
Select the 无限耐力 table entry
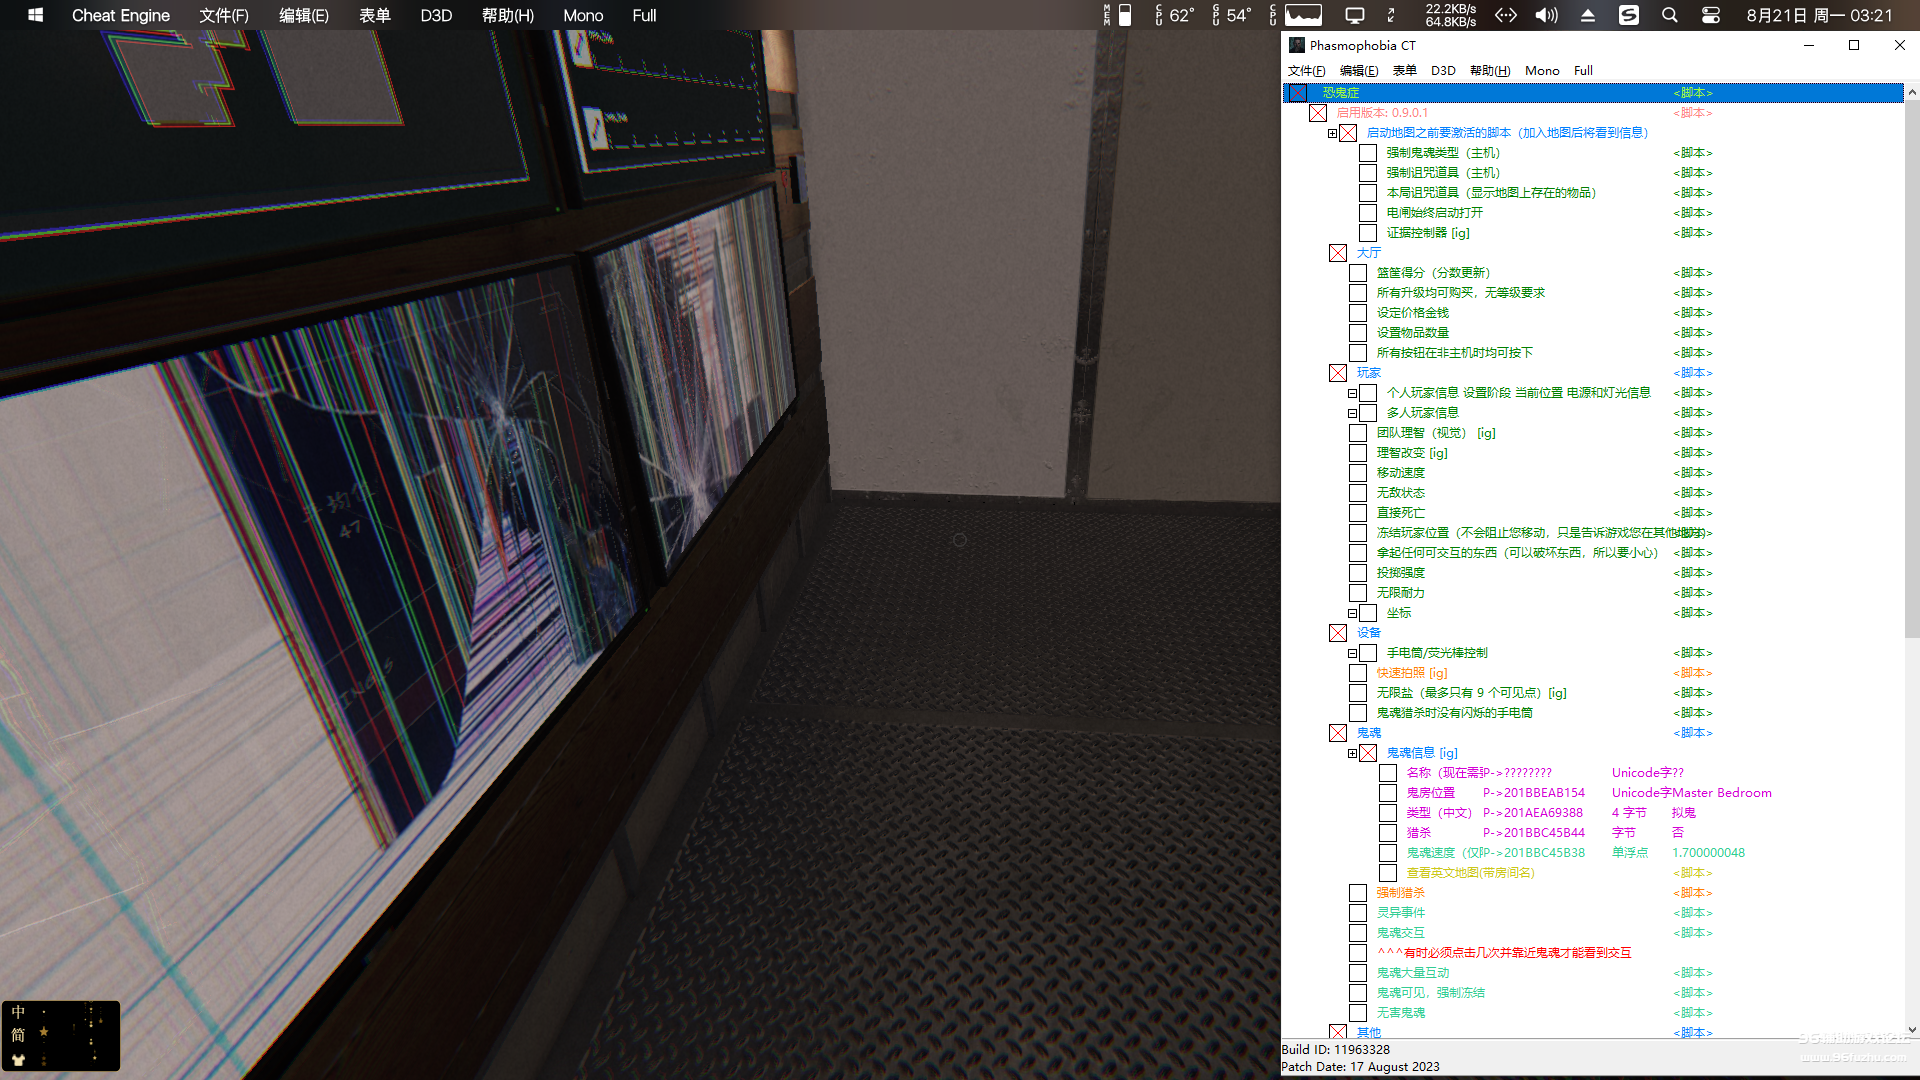pyautogui.click(x=1400, y=593)
